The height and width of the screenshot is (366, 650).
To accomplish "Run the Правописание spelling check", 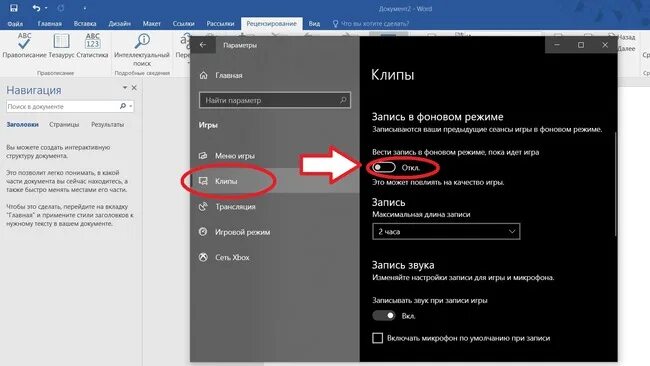I will (x=24, y=45).
